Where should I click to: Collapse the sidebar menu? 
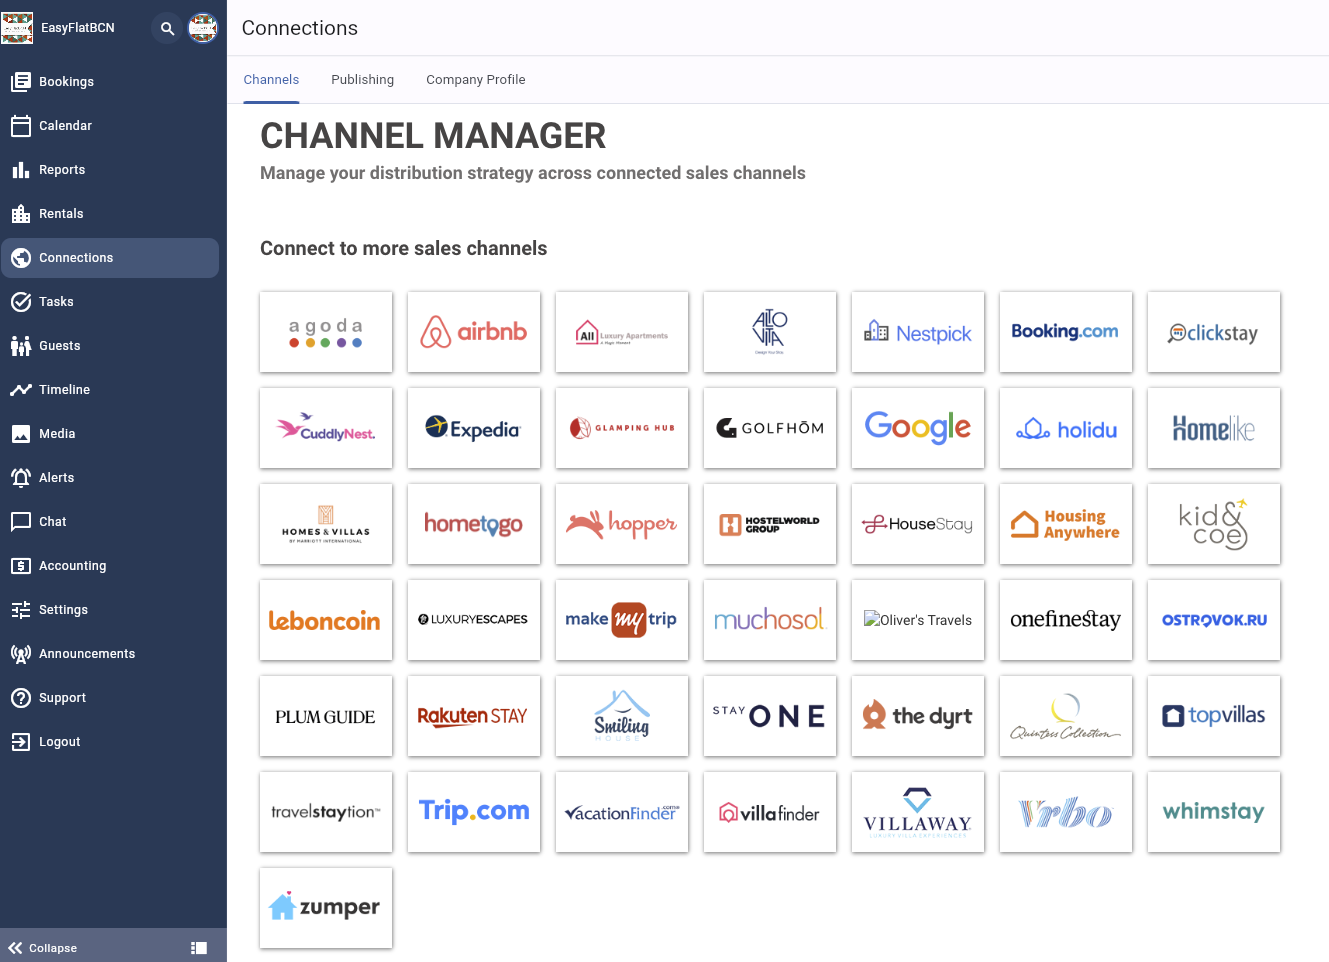click(x=43, y=948)
